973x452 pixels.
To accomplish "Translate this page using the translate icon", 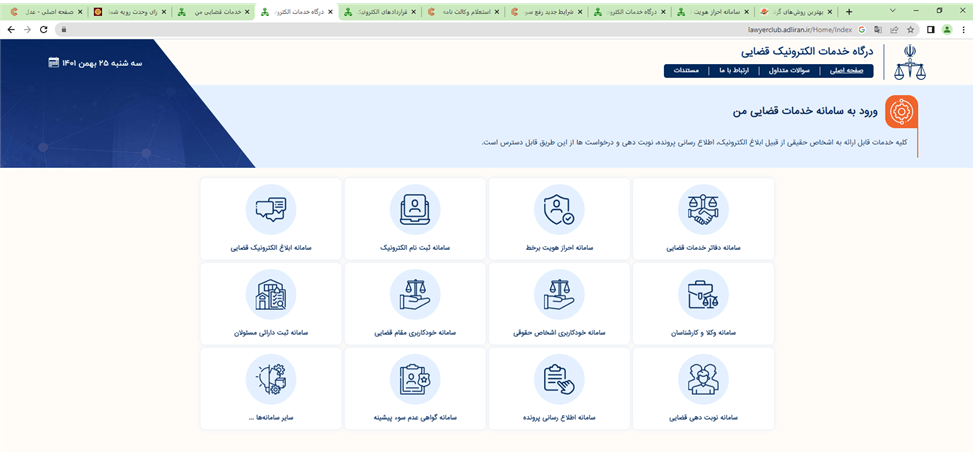I will coord(878,29).
